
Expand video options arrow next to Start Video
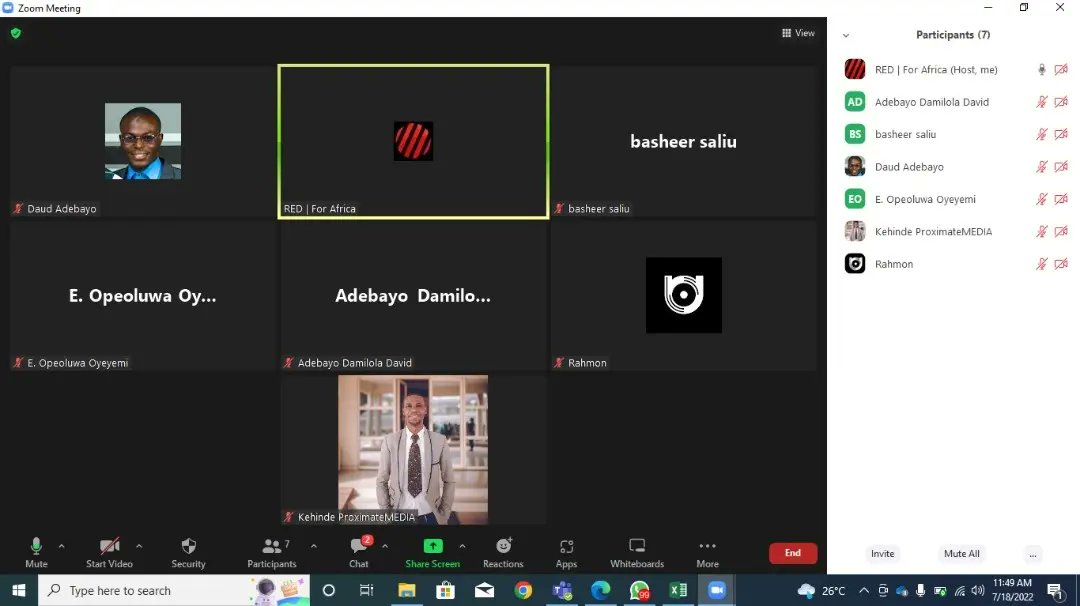coord(139,546)
